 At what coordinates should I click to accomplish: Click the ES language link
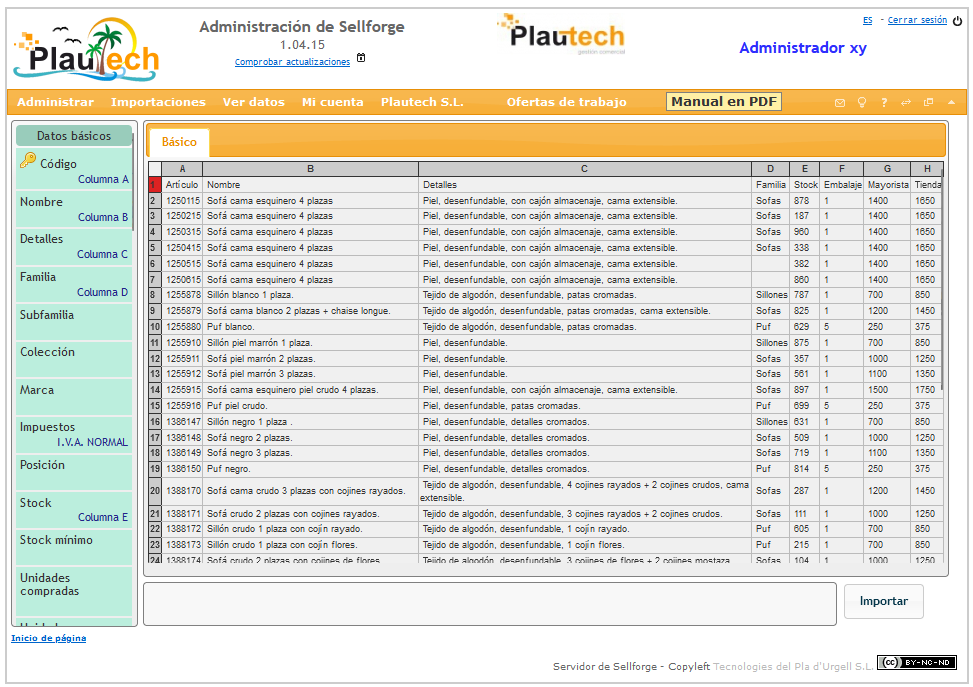[x=867, y=20]
